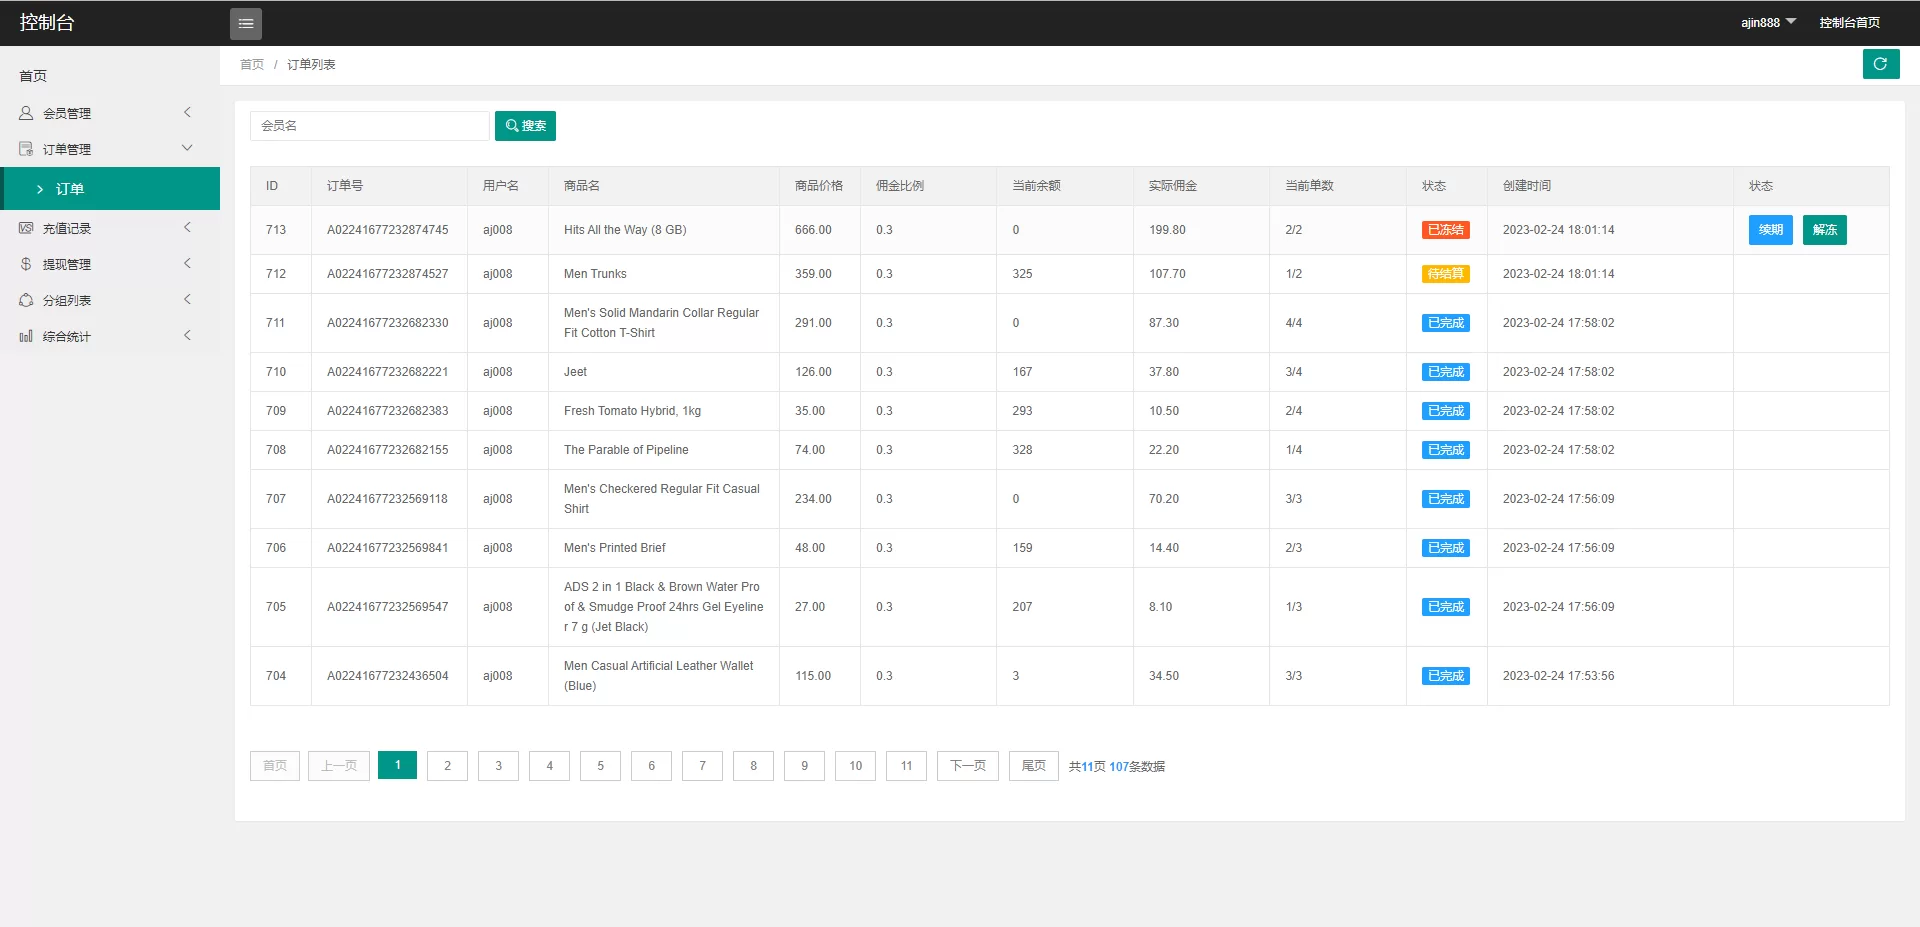Click the group list sidebar icon
This screenshot has width=1920, height=927.
pos(26,300)
